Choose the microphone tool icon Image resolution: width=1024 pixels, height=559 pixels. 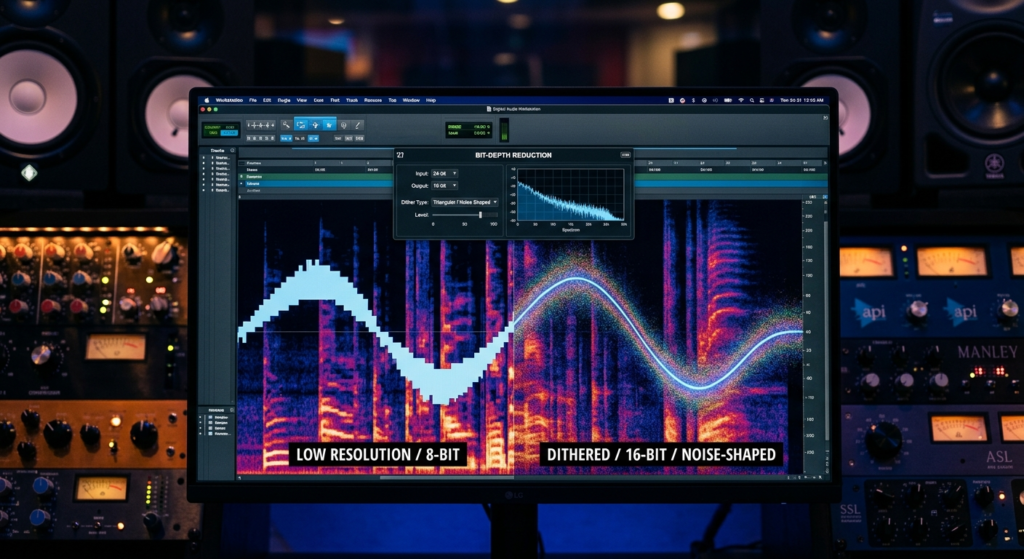pyautogui.click(x=344, y=125)
